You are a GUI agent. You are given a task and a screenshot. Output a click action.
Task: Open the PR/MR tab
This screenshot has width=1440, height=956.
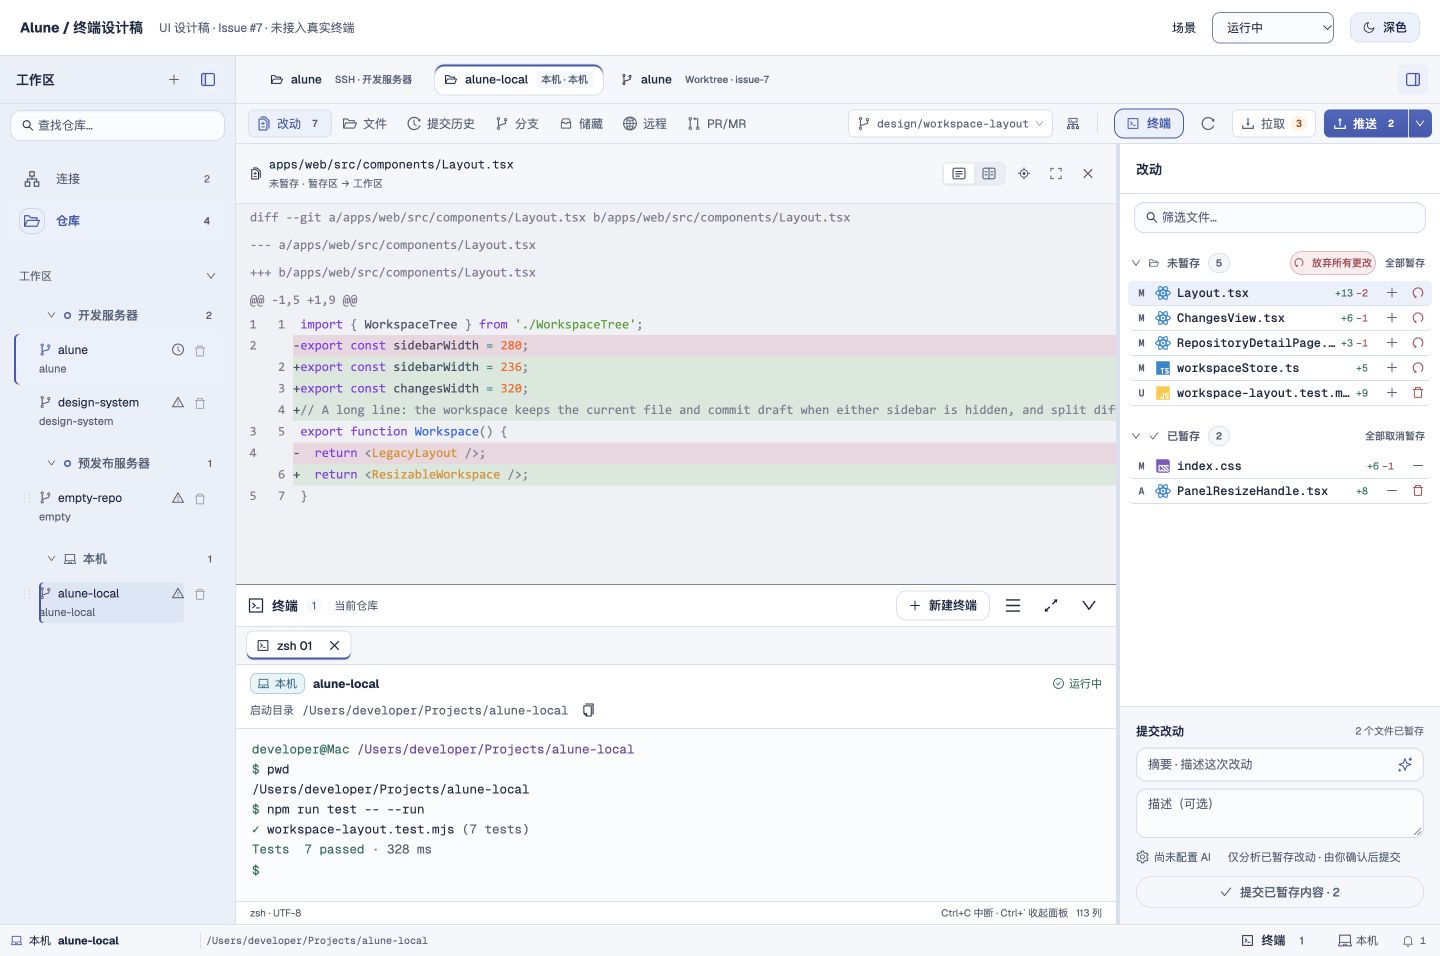(717, 124)
